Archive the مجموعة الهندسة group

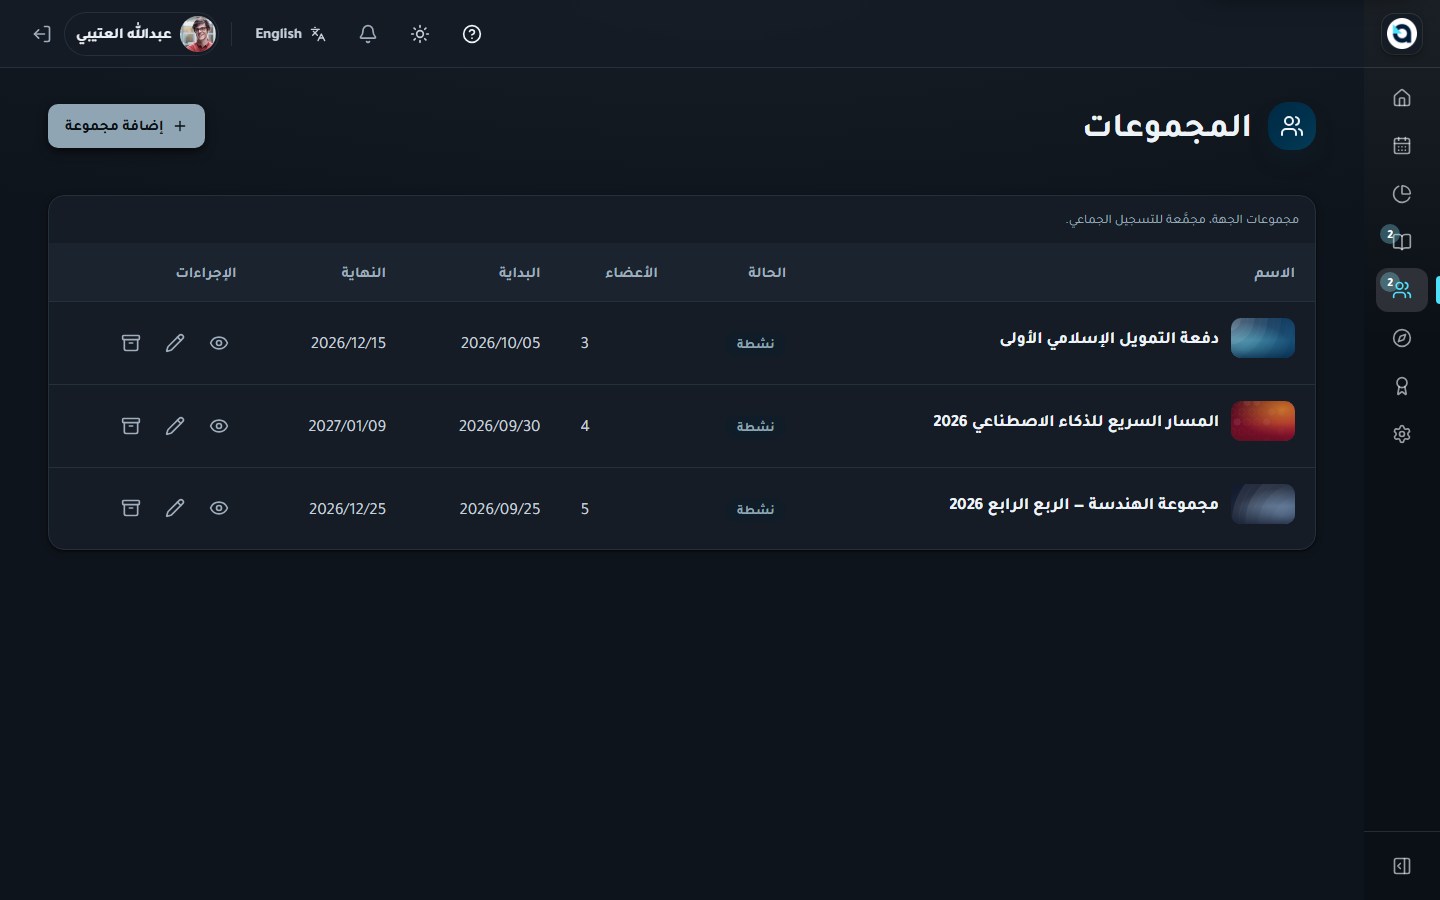(x=131, y=508)
